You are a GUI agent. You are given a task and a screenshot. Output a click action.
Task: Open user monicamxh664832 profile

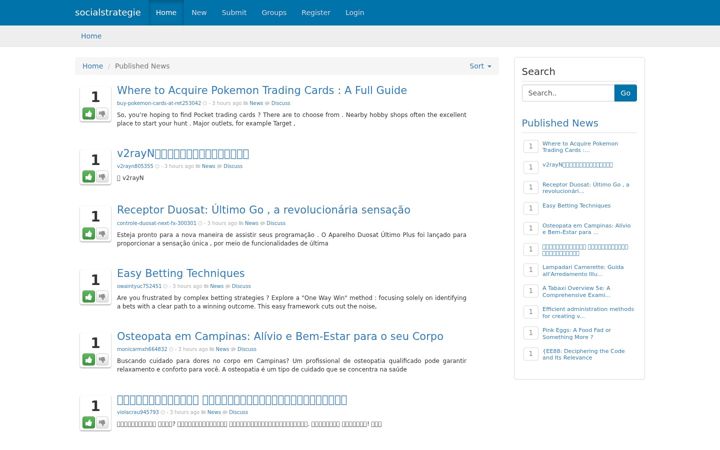click(x=142, y=349)
